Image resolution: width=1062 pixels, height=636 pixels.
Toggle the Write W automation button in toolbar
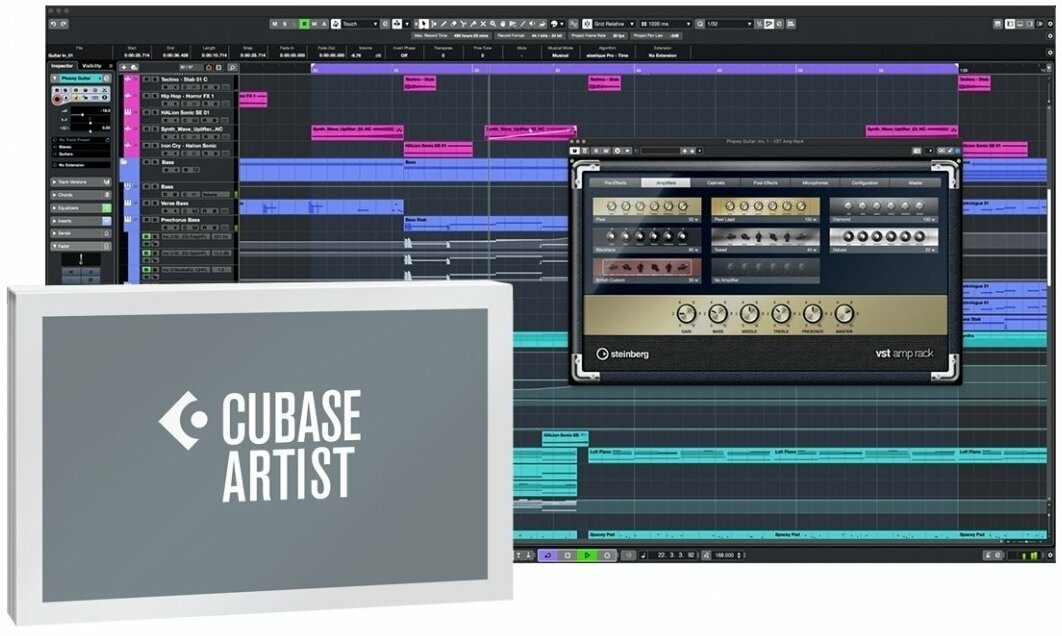point(314,24)
